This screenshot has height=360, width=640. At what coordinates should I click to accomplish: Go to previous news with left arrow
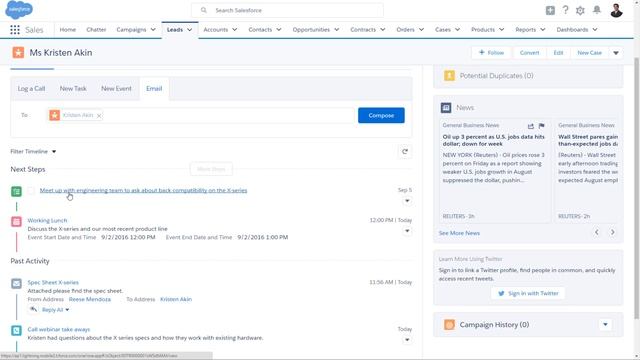(x=597, y=232)
